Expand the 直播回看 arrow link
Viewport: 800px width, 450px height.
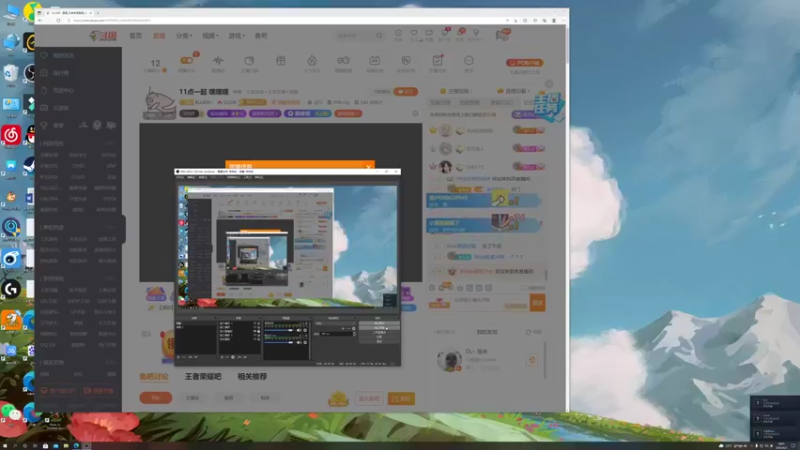514,91
